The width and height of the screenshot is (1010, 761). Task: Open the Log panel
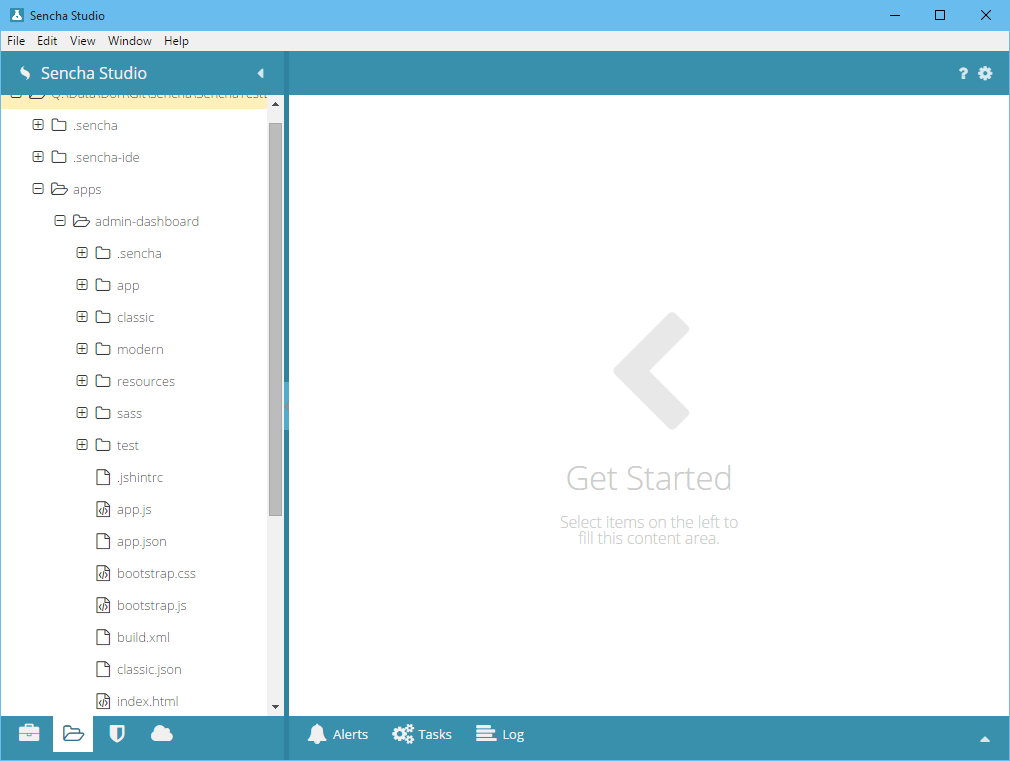coord(500,734)
